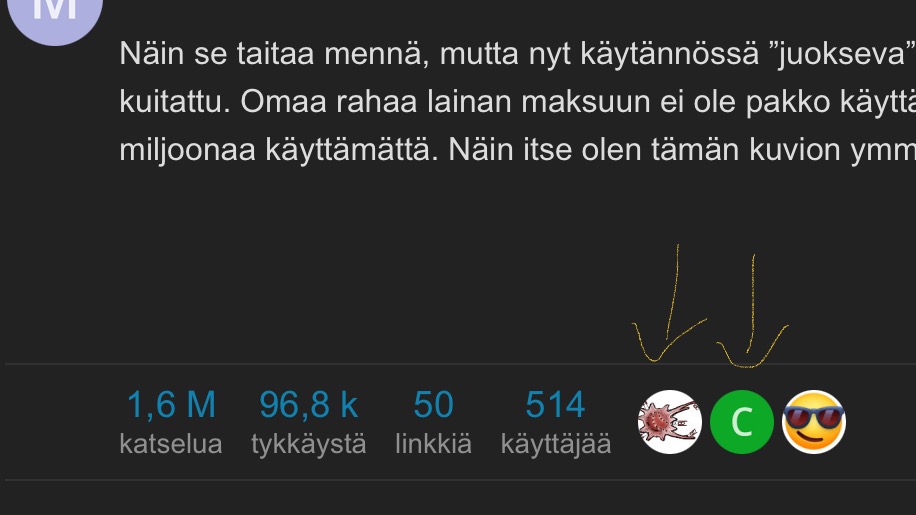Click the post line starting miljoonaa käyttämättä
This screenshot has width=916, height=515.
point(518,150)
